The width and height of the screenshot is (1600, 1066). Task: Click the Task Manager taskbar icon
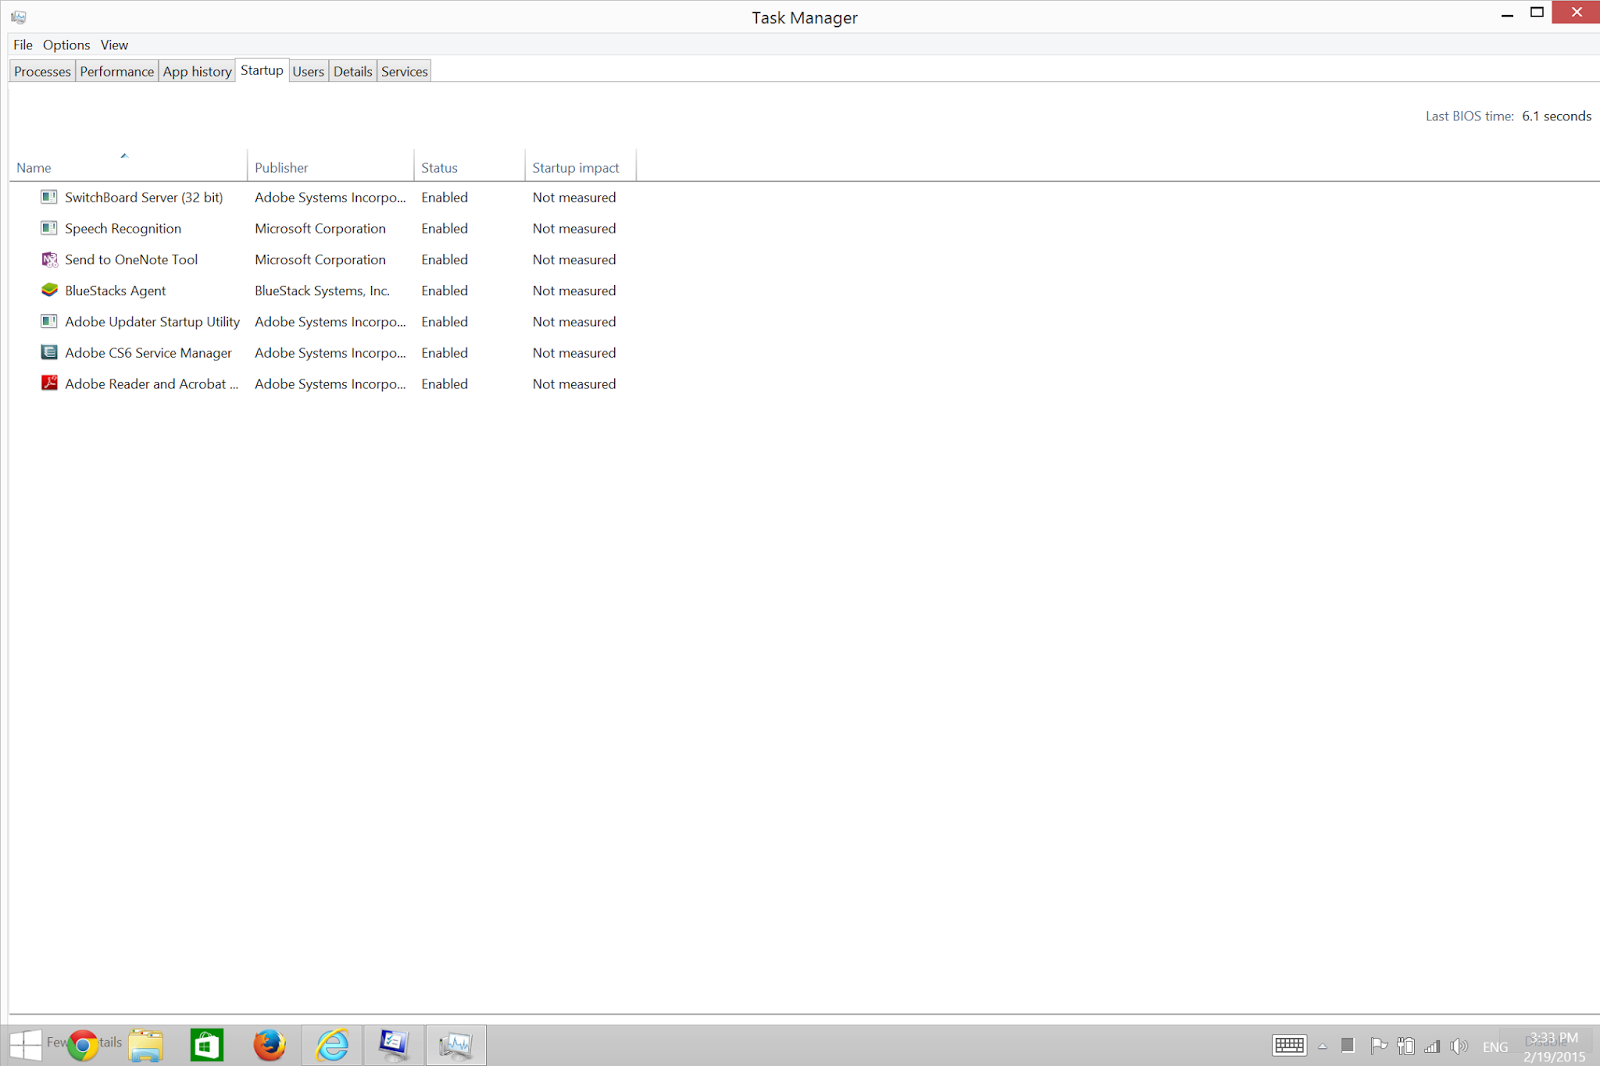pyautogui.click(x=456, y=1045)
